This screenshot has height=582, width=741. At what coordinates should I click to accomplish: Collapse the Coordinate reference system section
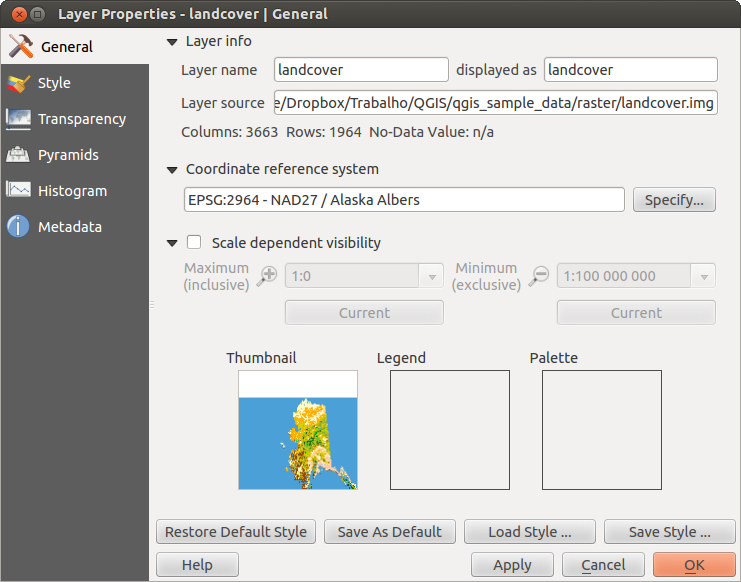coord(172,170)
